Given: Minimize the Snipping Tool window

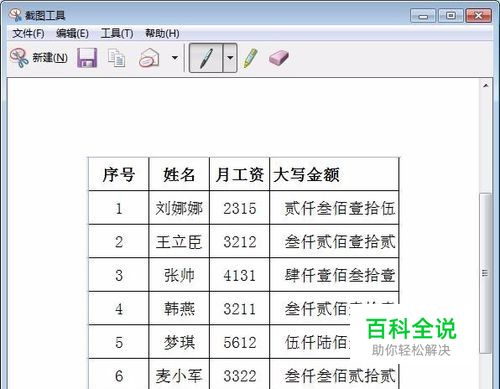Looking at the screenshot, I should [x=423, y=16].
